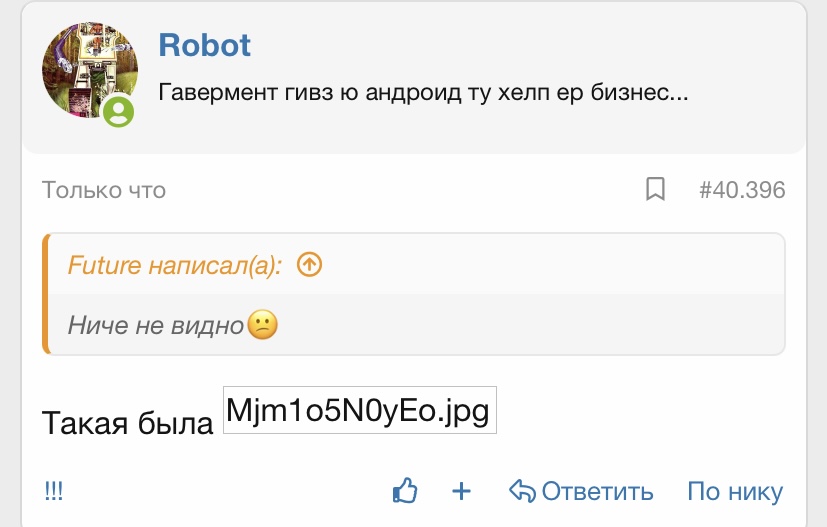Jump to the quoted post via the up-arrow icon
The image size is (827, 527).
point(310,265)
